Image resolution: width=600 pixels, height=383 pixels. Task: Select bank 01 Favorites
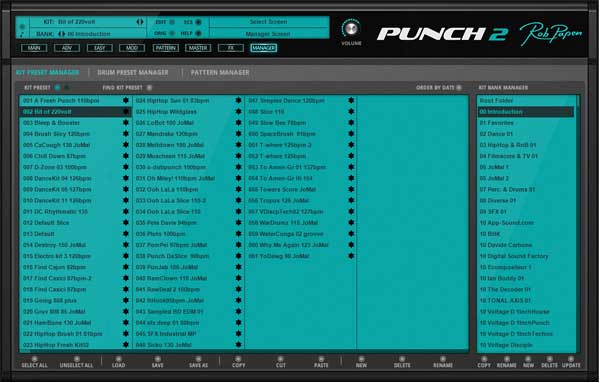pos(526,123)
